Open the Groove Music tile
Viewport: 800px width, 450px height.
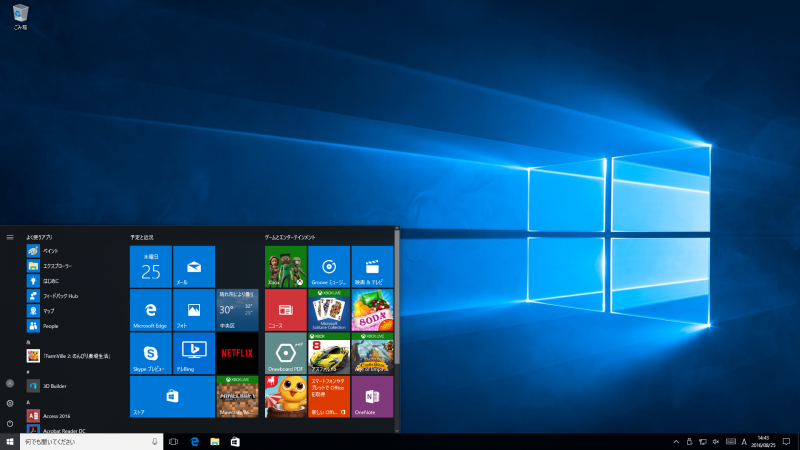point(329,266)
